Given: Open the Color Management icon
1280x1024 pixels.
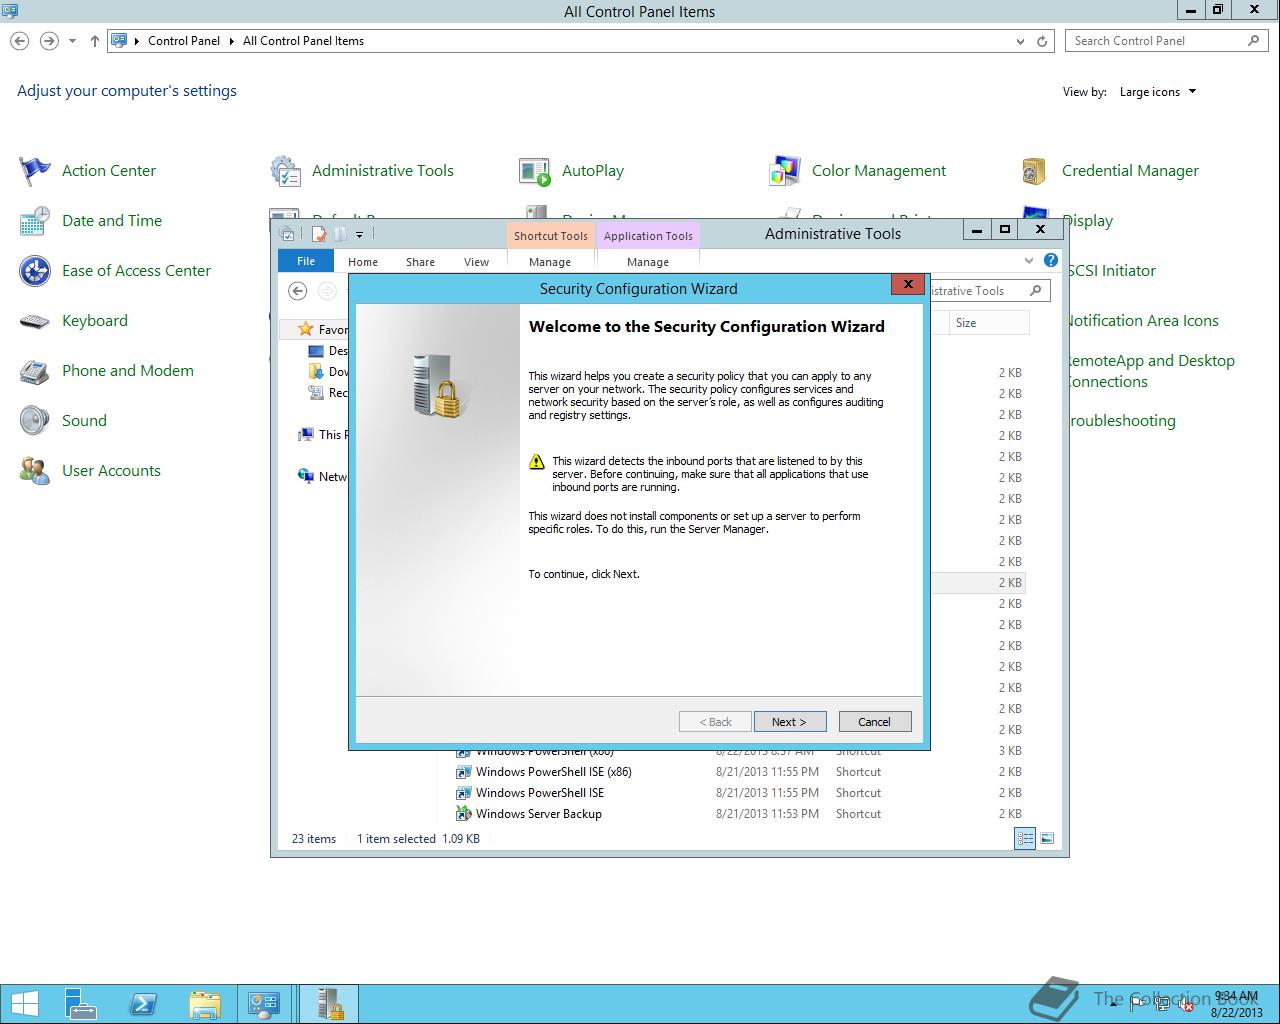Looking at the screenshot, I should click(785, 171).
